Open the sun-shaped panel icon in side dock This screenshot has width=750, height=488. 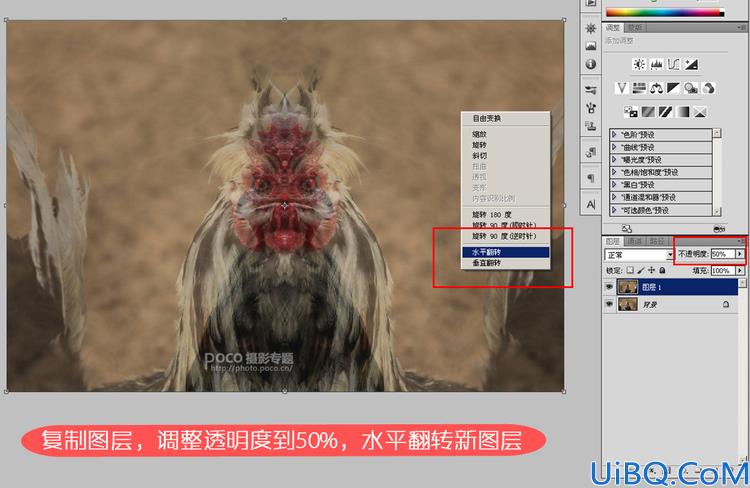click(591, 28)
